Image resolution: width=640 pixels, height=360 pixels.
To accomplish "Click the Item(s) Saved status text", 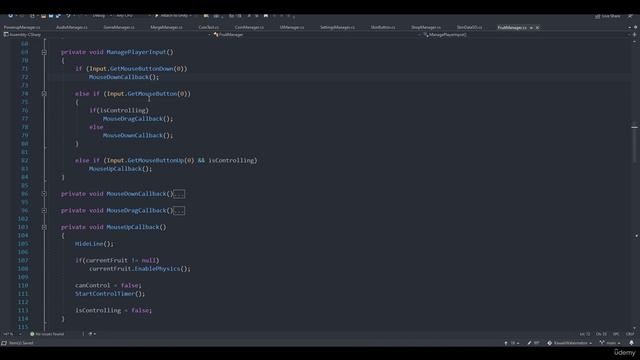I will [21, 343].
